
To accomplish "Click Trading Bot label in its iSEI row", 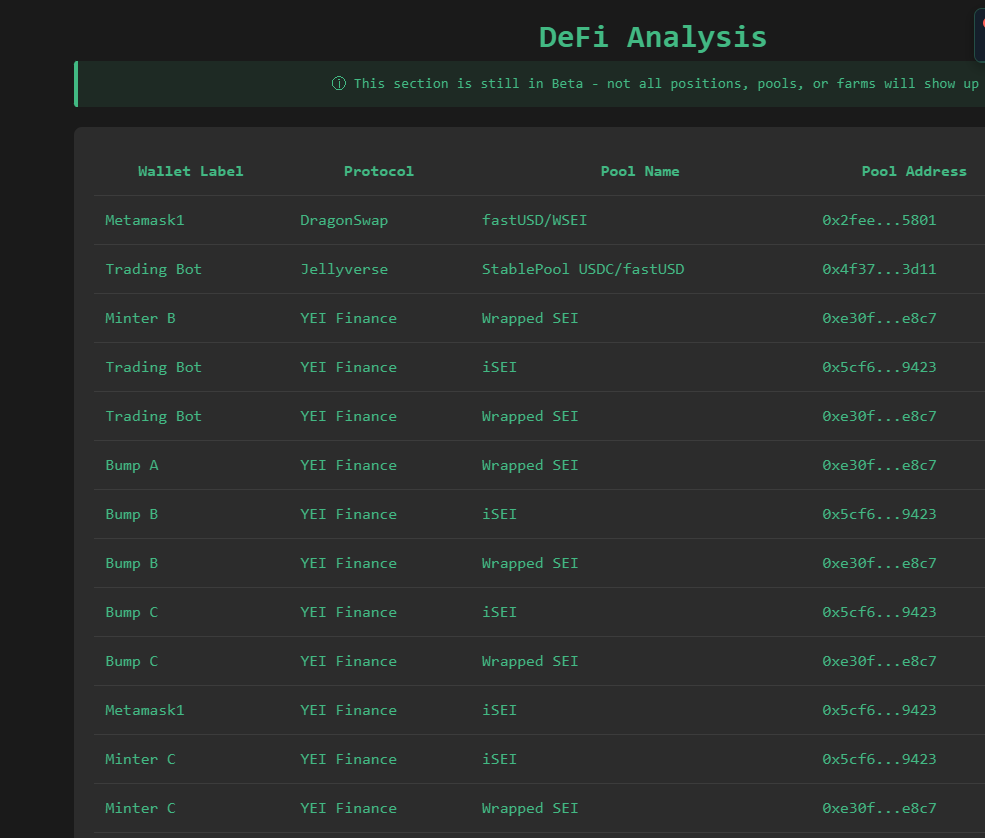I will (x=153, y=367).
